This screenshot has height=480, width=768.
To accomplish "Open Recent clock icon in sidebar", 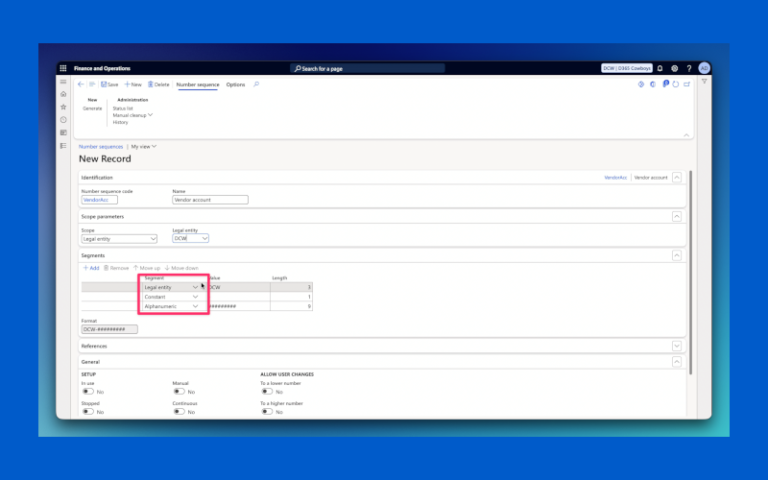I will (x=63, y=120).
